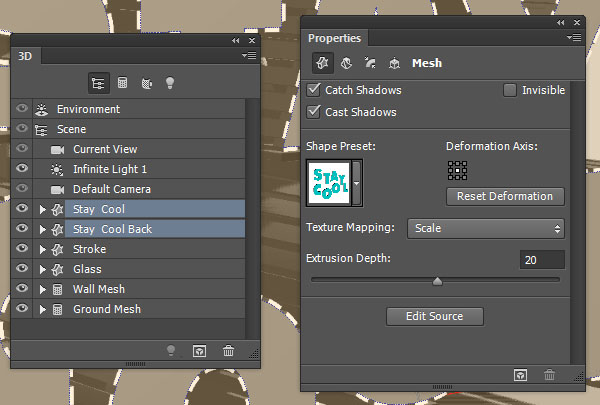600x405 pixels.
Task: Open Texture Mapping Scale dropdown
Action: coord(486,229)
